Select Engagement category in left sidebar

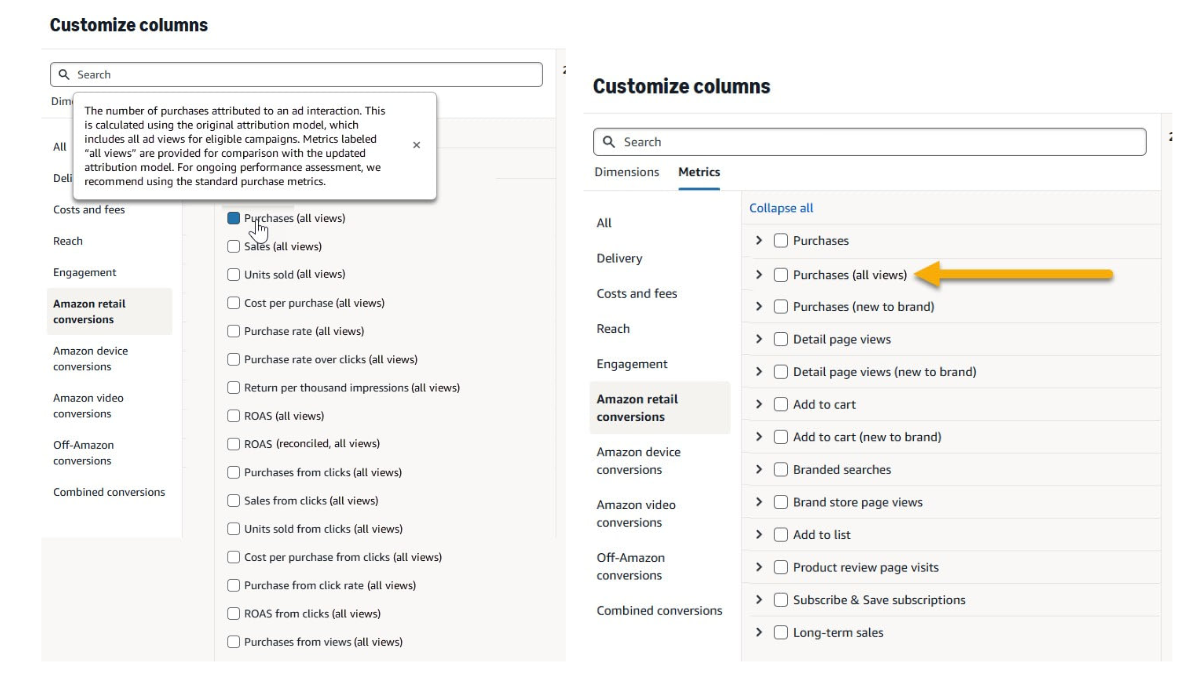[85, 272]
